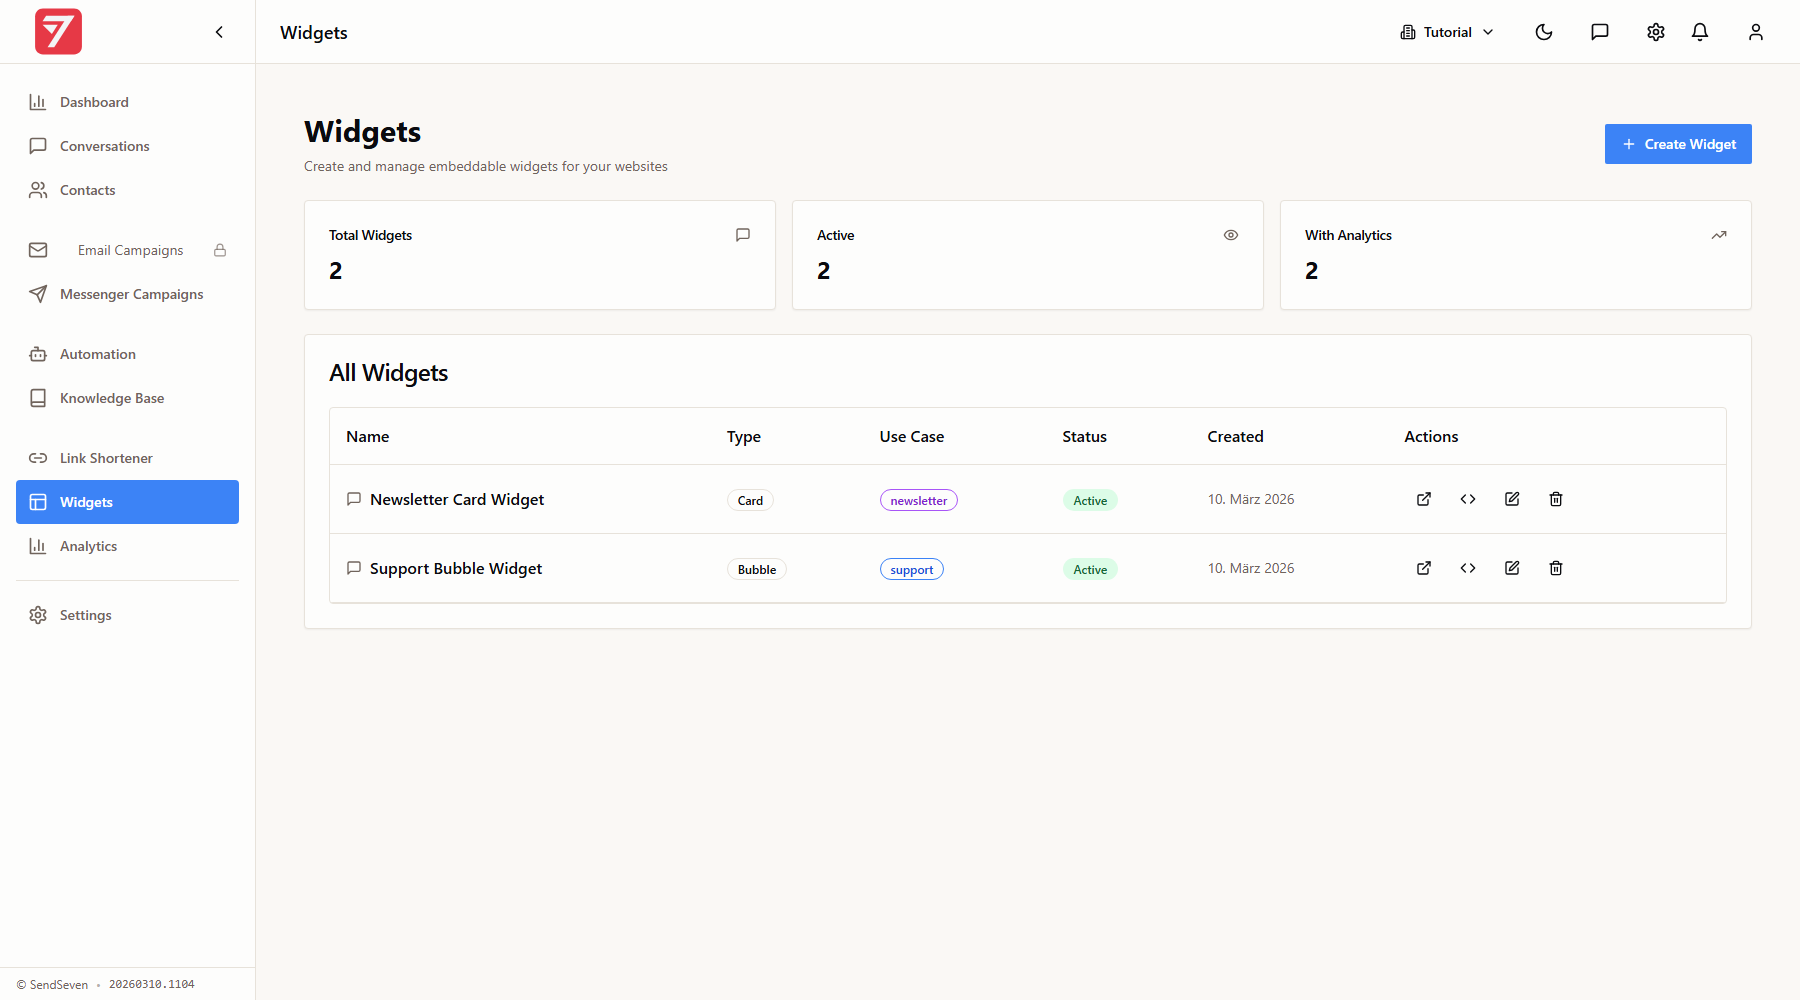Click the Card type badge
The width and height of the screenshot is (1800, 1000).
750,500
